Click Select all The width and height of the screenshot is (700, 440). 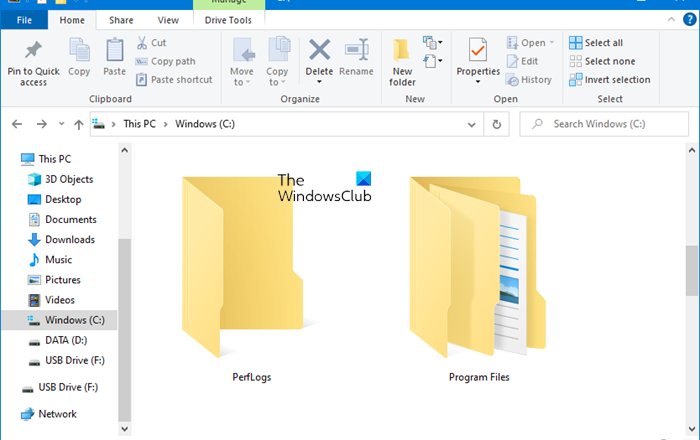(596, 43)
